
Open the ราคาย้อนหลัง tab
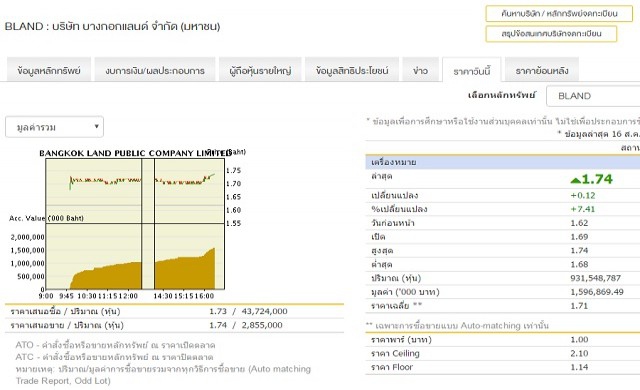point(542,70)
